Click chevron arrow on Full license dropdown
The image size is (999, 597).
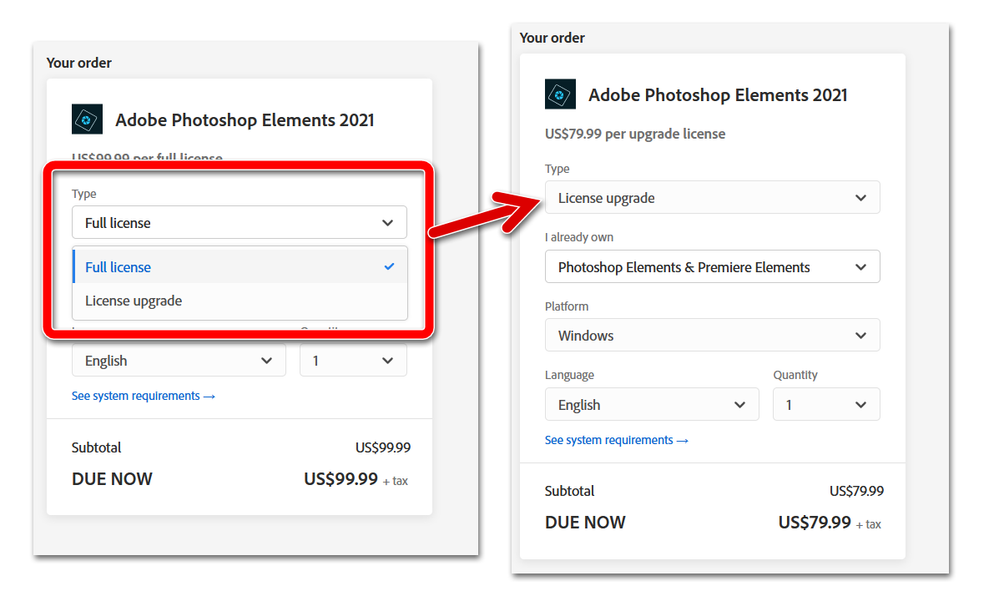point(387,222)
